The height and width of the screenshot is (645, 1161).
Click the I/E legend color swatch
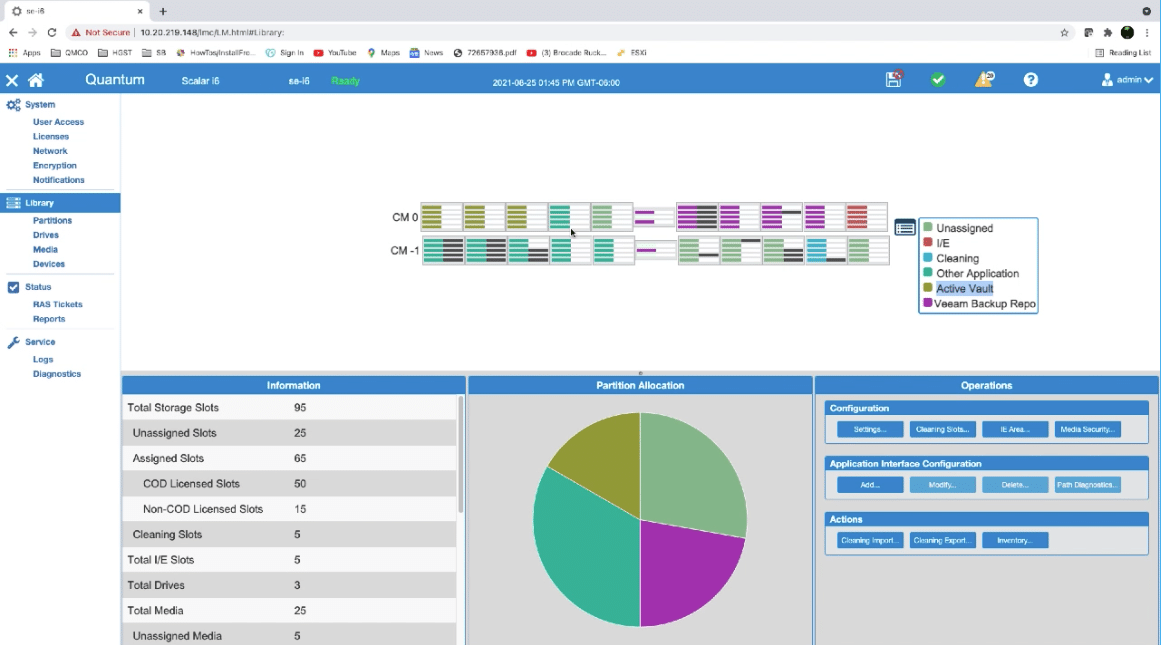click(x=928, y=242)
